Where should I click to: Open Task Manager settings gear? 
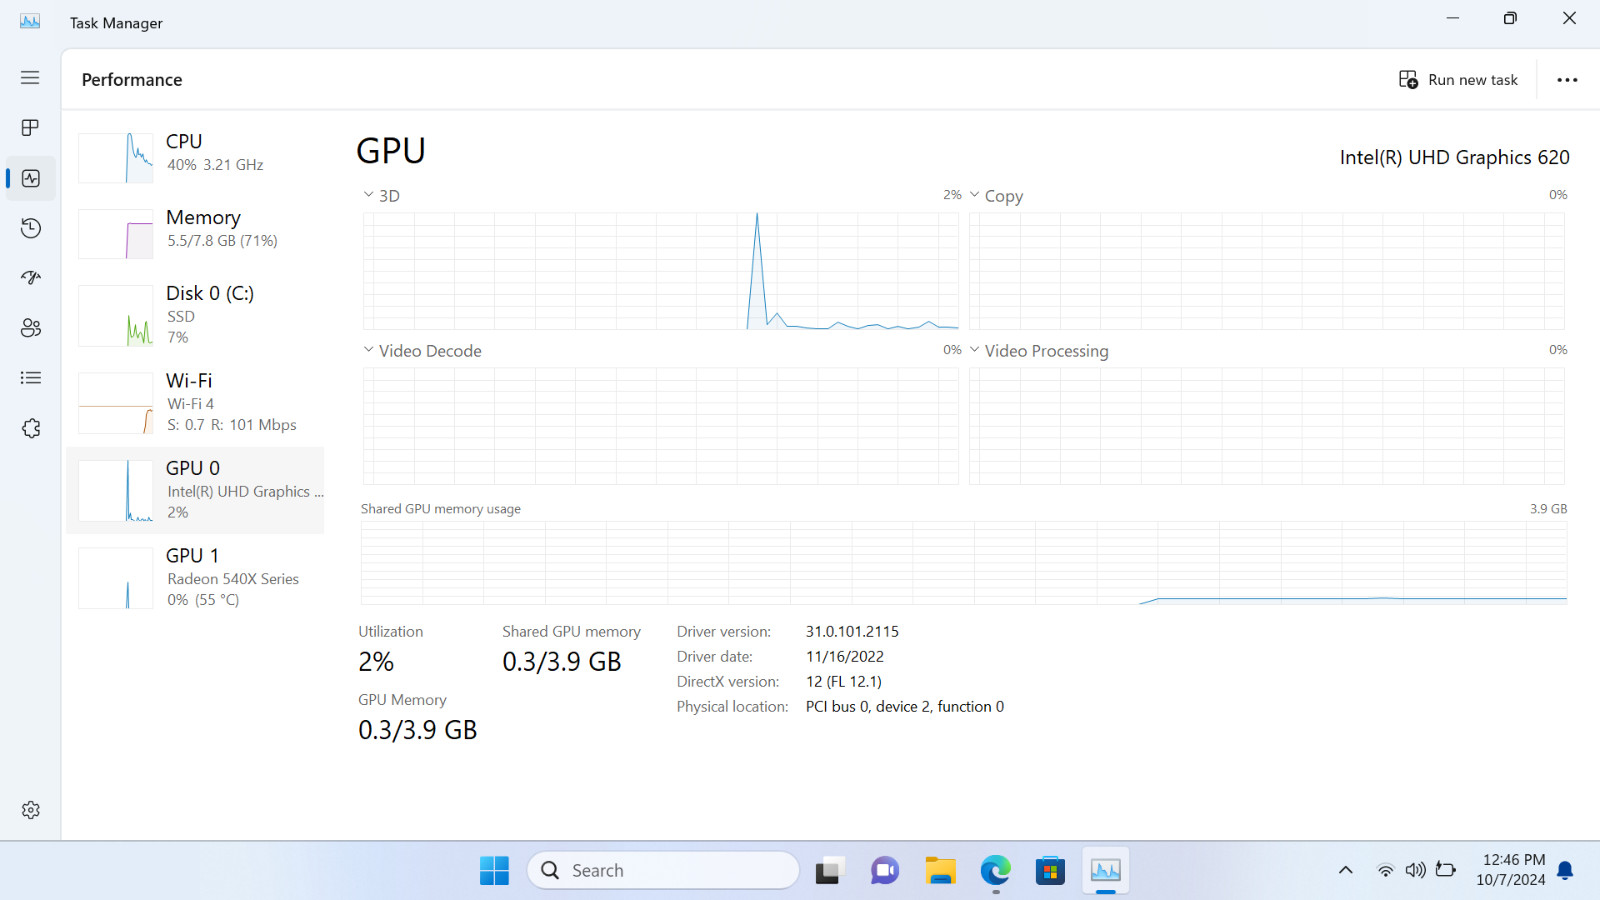pos(30,810)
